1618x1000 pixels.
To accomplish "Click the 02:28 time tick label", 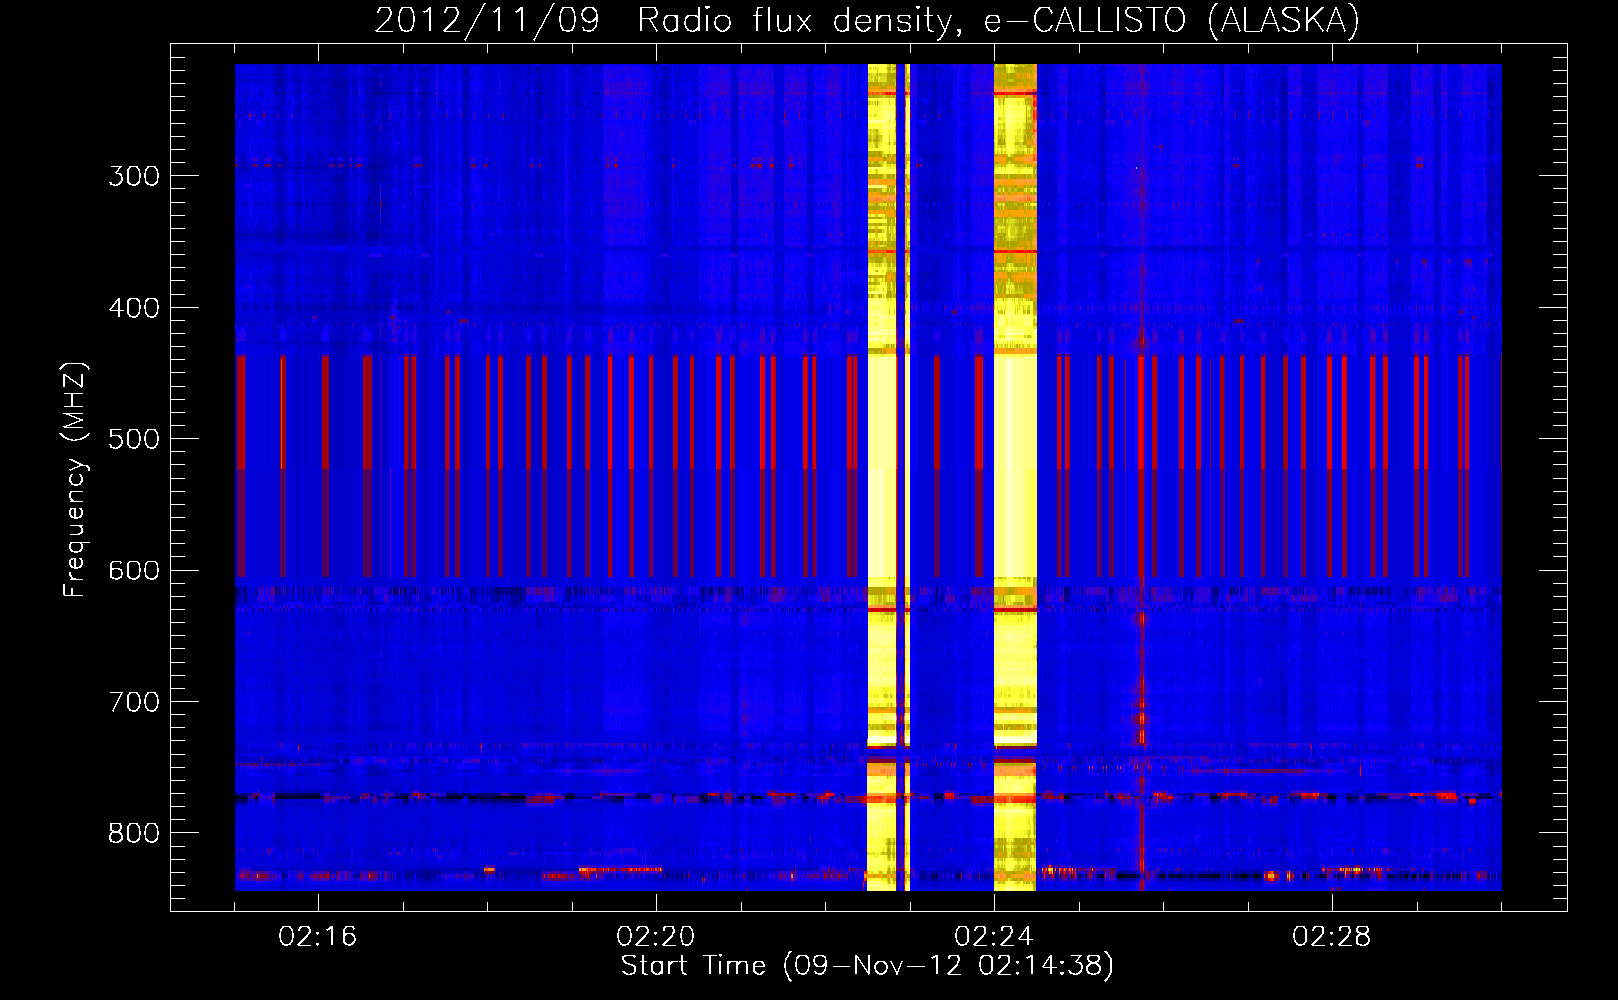I will [x=1332, y=937].
